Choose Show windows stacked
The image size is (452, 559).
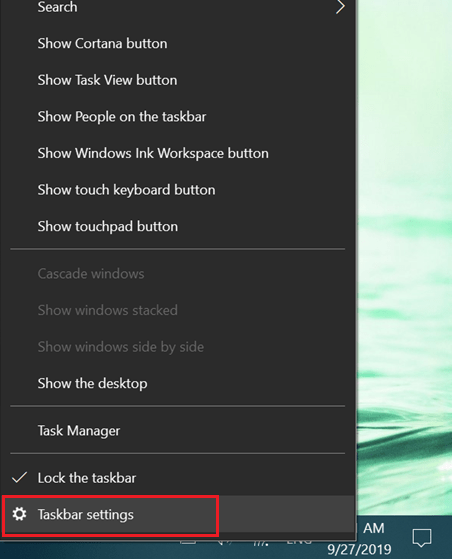(x=107, y=310)
